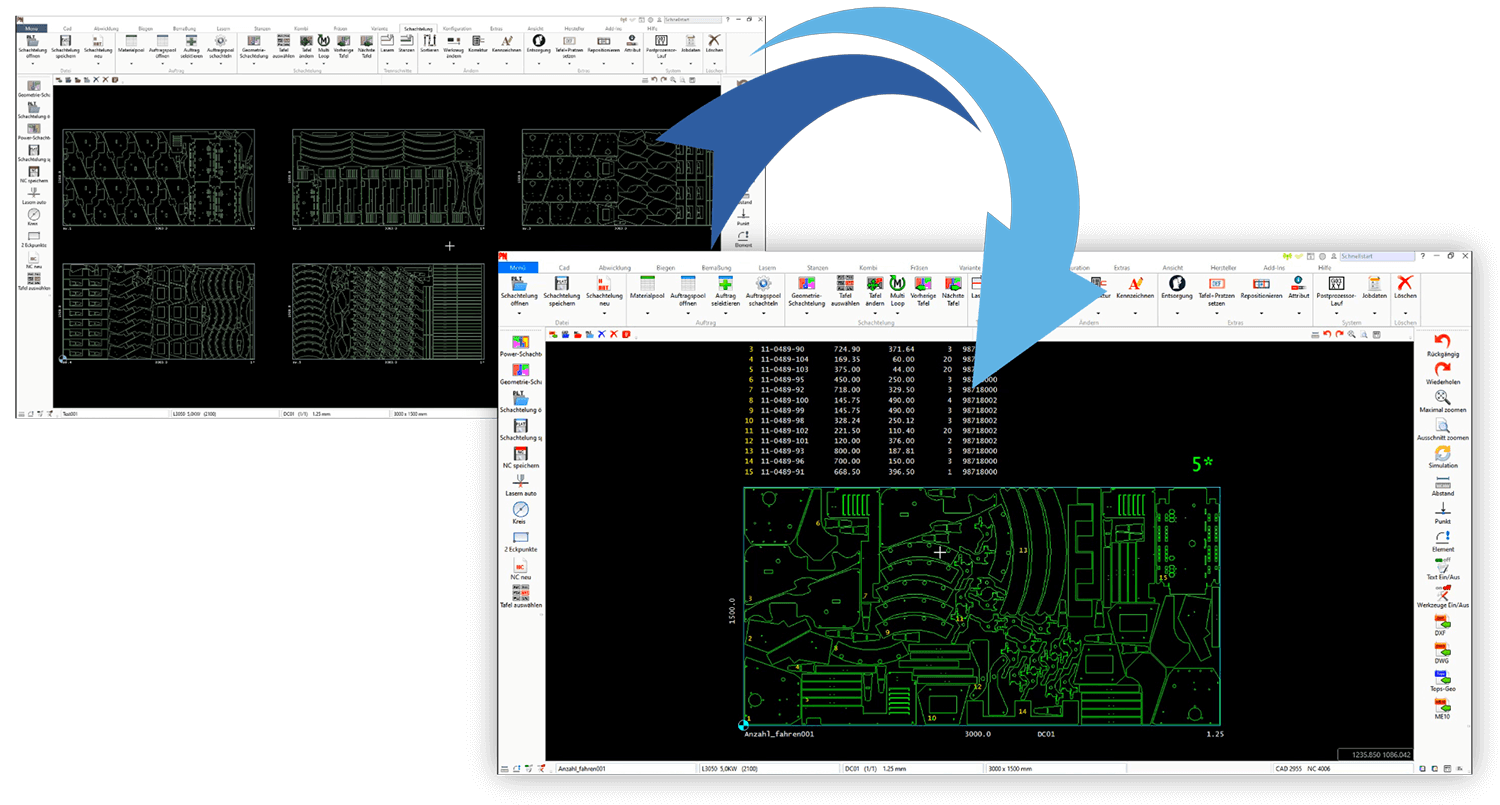Click NC neu in front window sidebar
The height and width of the screenshot is (805, 1500).
(520, 570)
